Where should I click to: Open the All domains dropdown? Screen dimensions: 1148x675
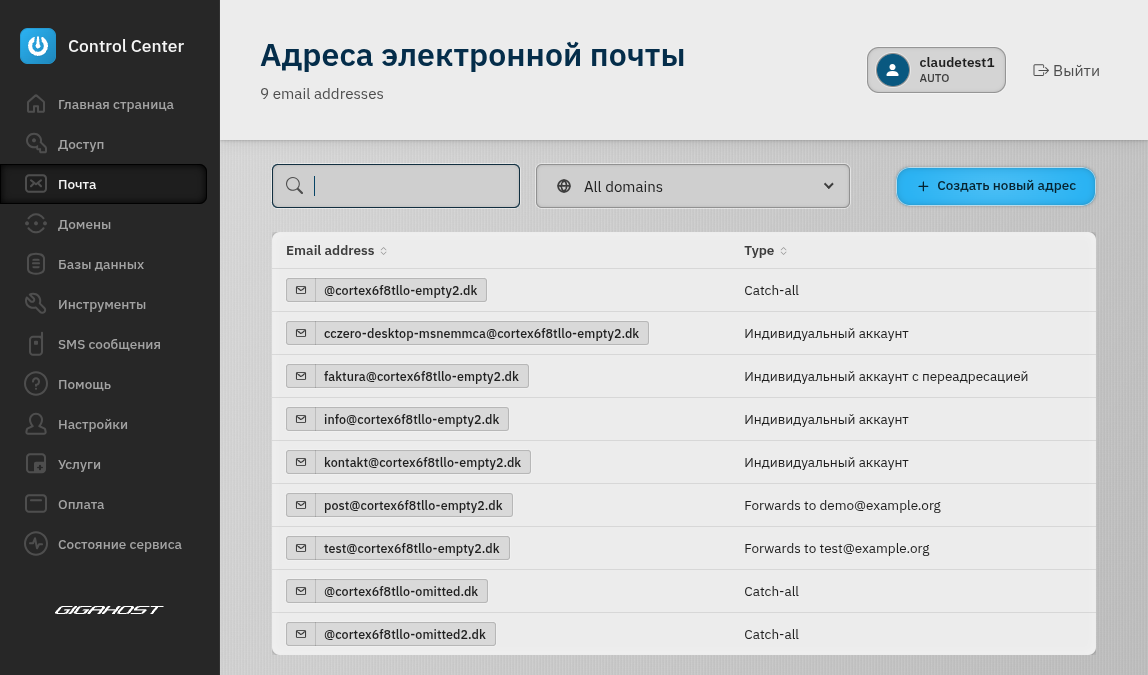click(x=693, y=186)
